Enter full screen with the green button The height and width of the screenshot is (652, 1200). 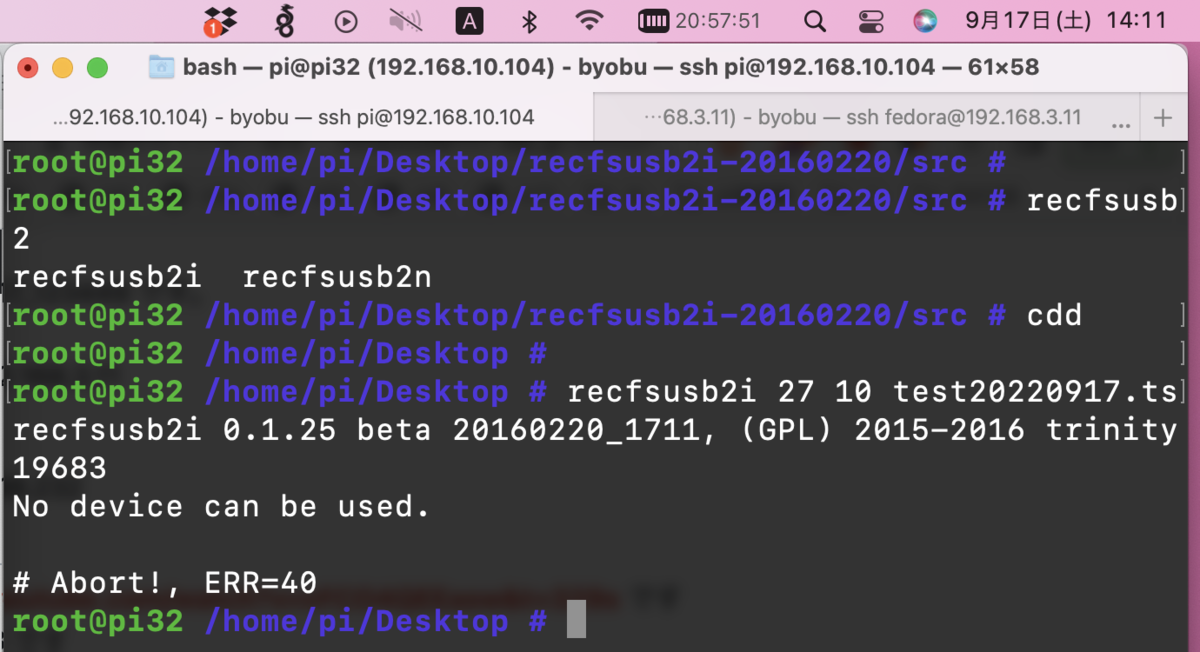96,67
